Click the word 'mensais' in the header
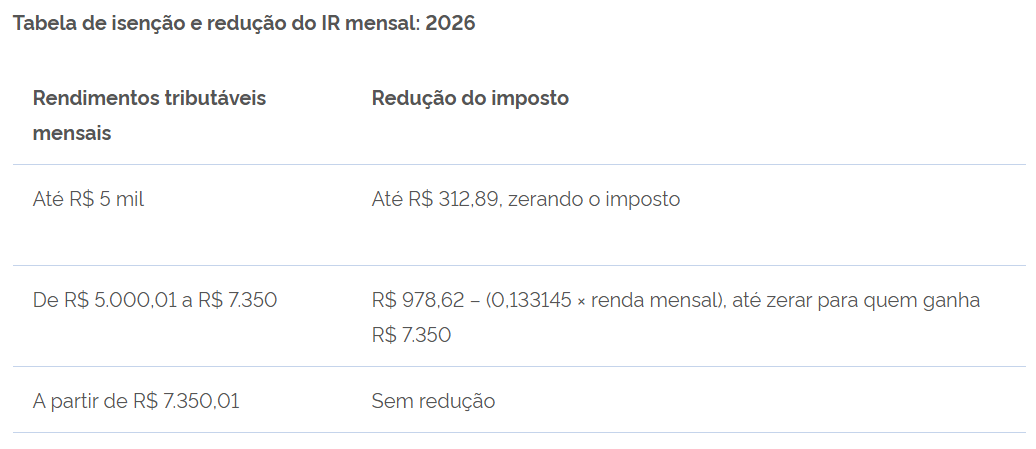Screen dimensions: 1036x449 [72, 133]
